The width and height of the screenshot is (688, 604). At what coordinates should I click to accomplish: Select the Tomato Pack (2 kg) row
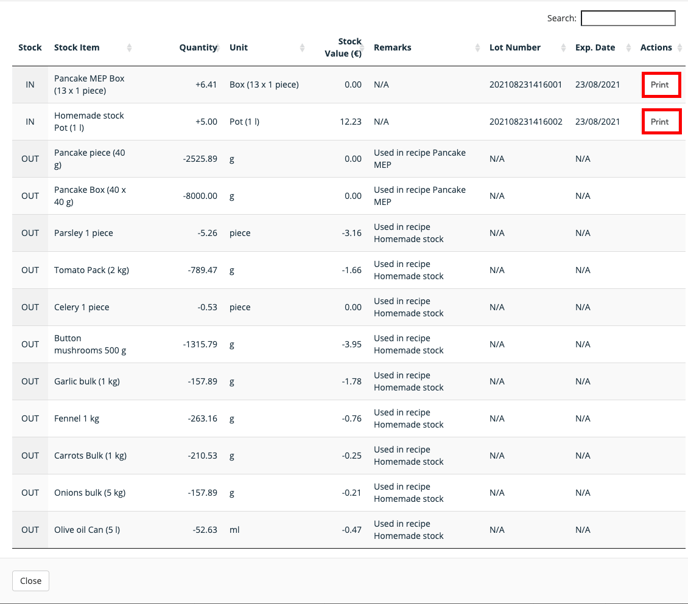(349, 270)
